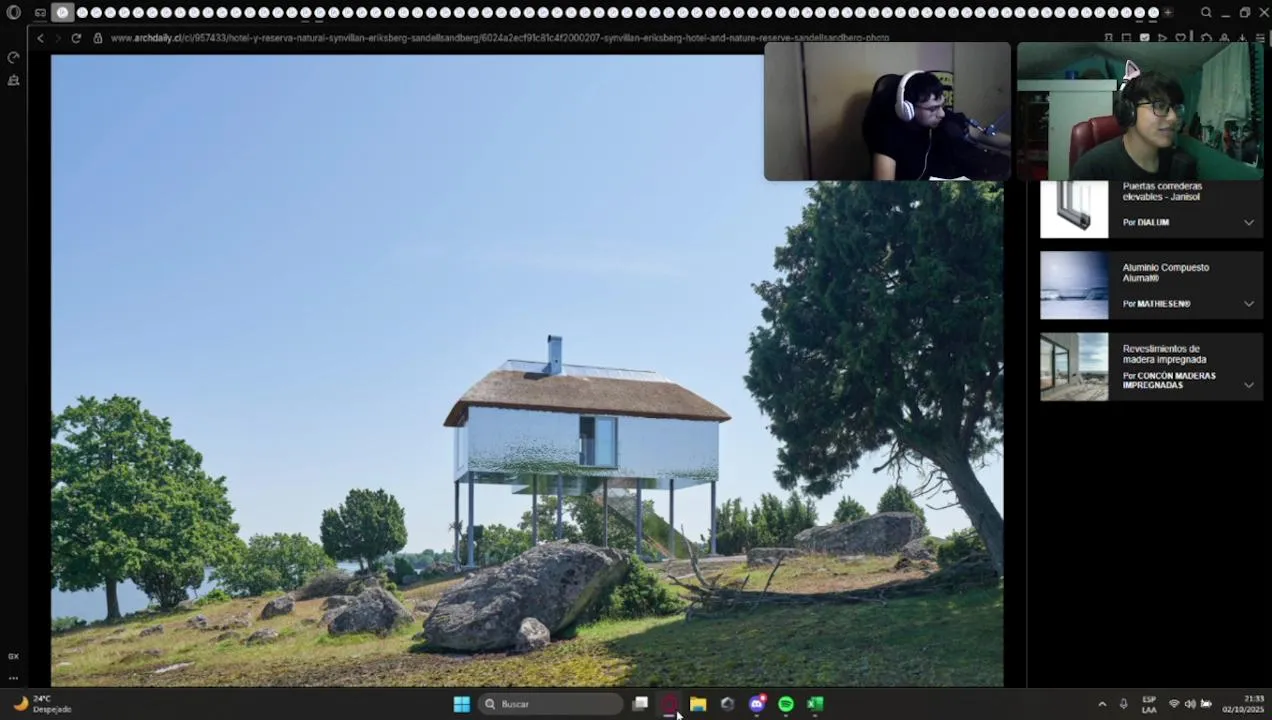This screenshot has height=720, width=1272.
Task: Focus the archdaily.cl address bar
Action: click(500, 38)
